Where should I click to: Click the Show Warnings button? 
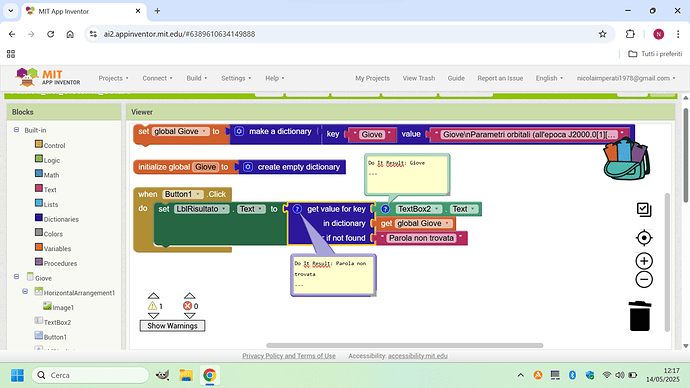tap(172, 326)
